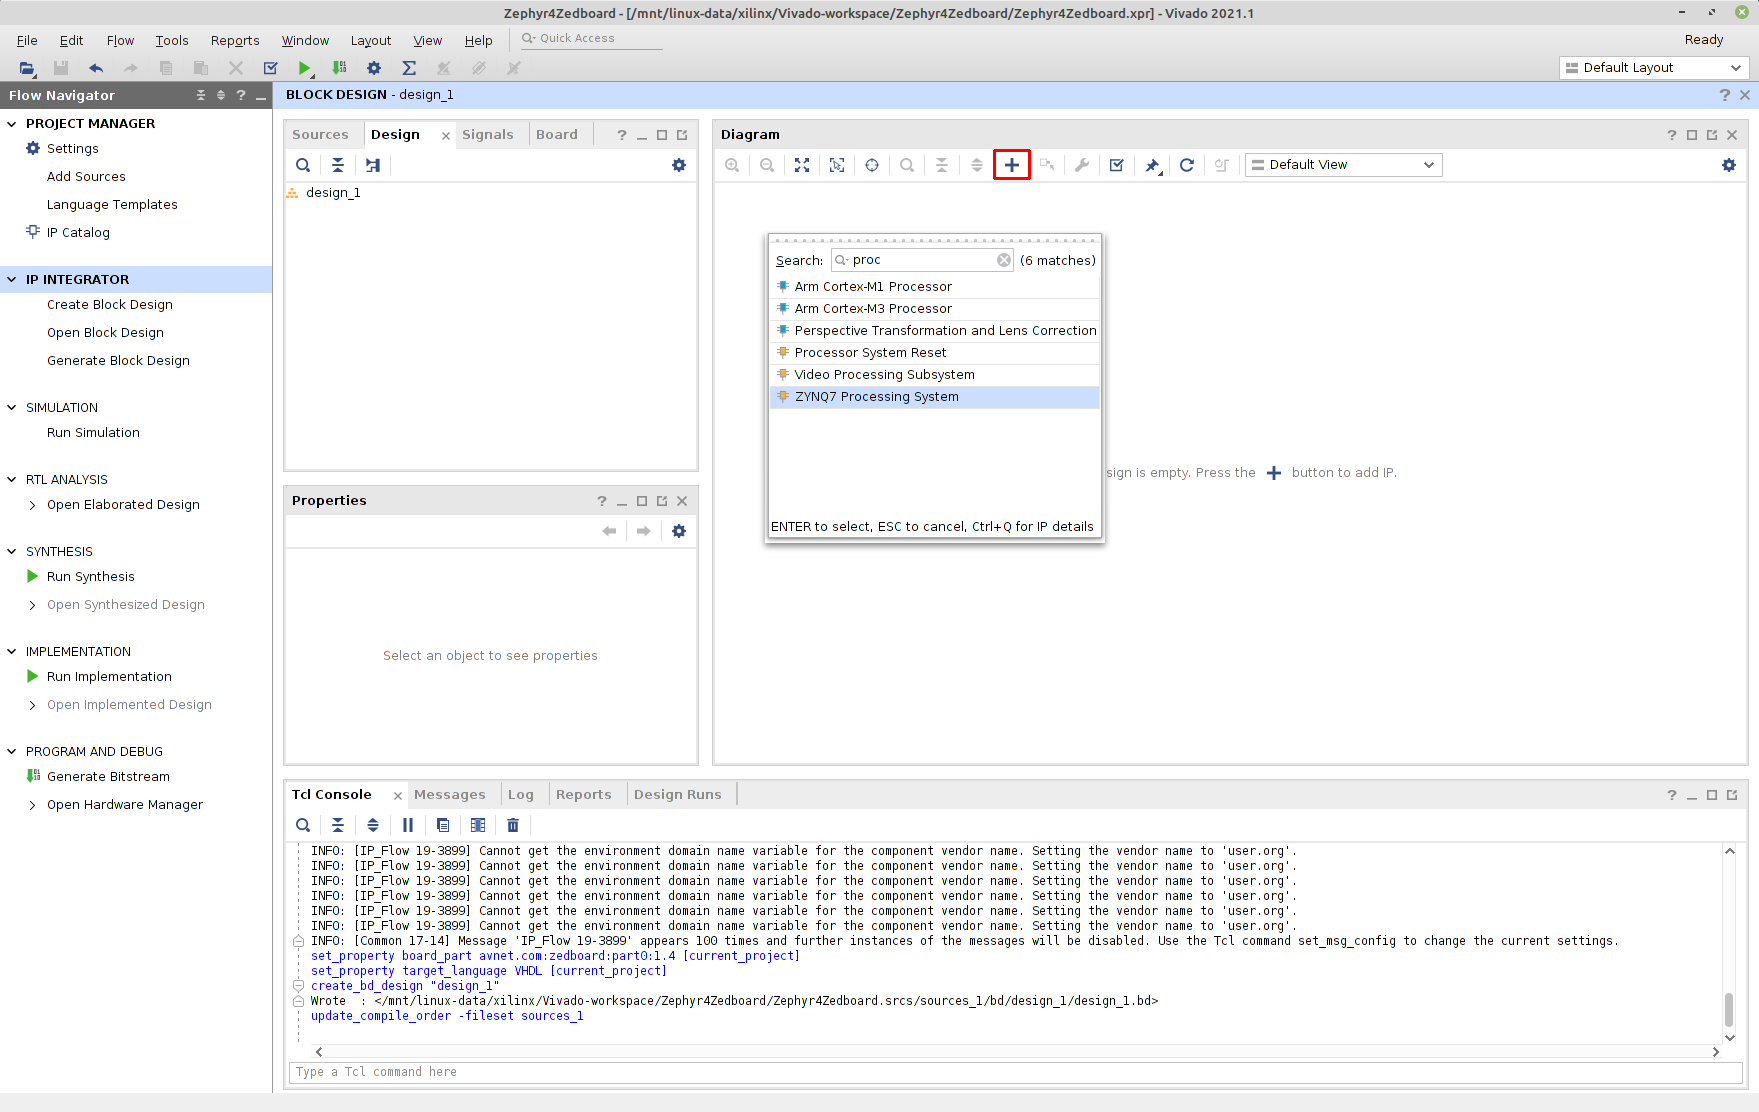This screenshot has height=1112, width=1759.
Task: Switch to the Sources tab
Action: pos(320,135)
